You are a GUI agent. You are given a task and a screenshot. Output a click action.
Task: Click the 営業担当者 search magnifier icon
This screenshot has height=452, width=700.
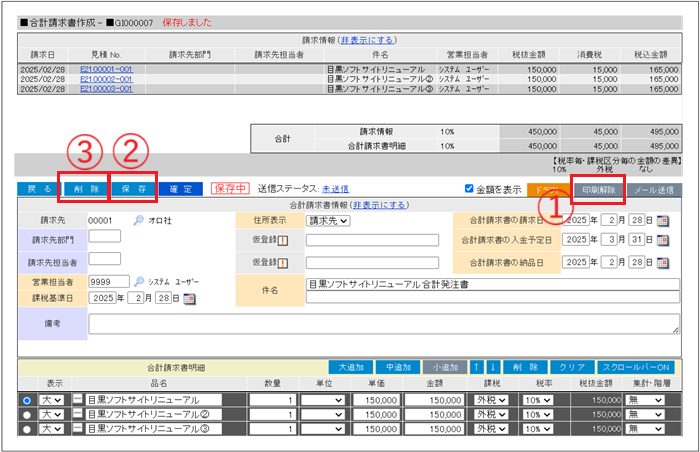tap(139, 282)
